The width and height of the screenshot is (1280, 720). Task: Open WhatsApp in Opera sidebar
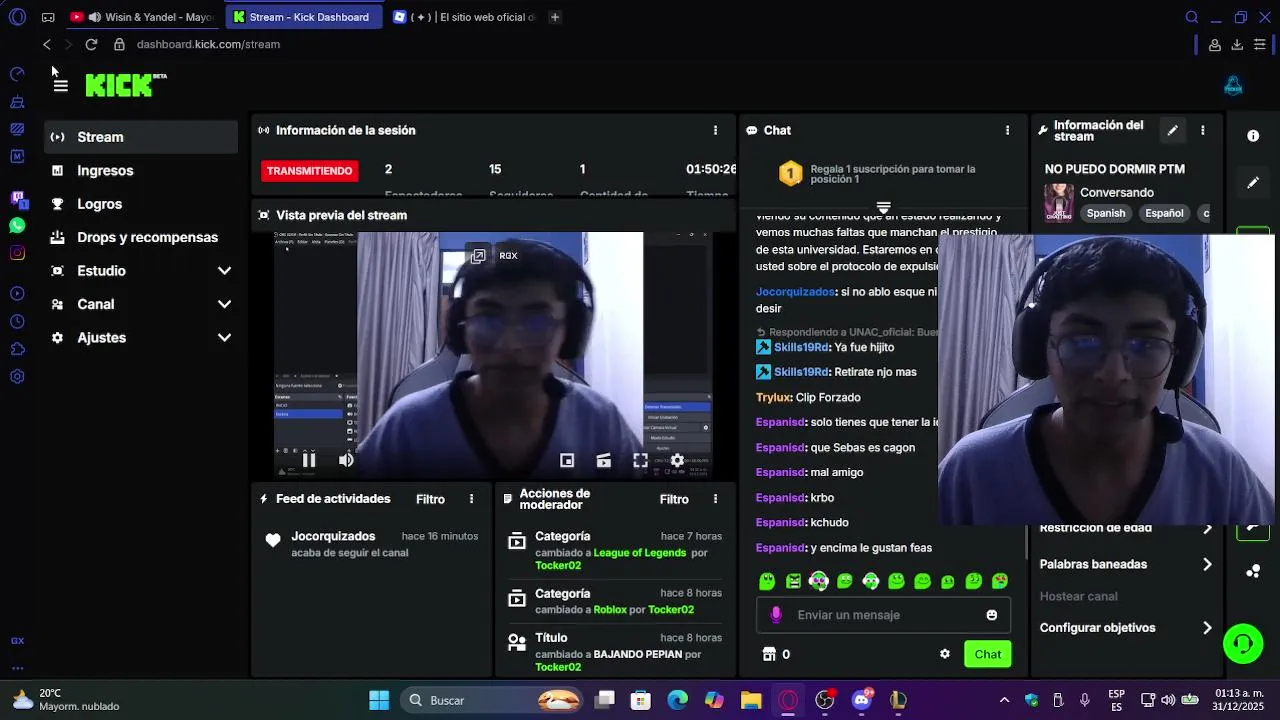coord(17,226)
